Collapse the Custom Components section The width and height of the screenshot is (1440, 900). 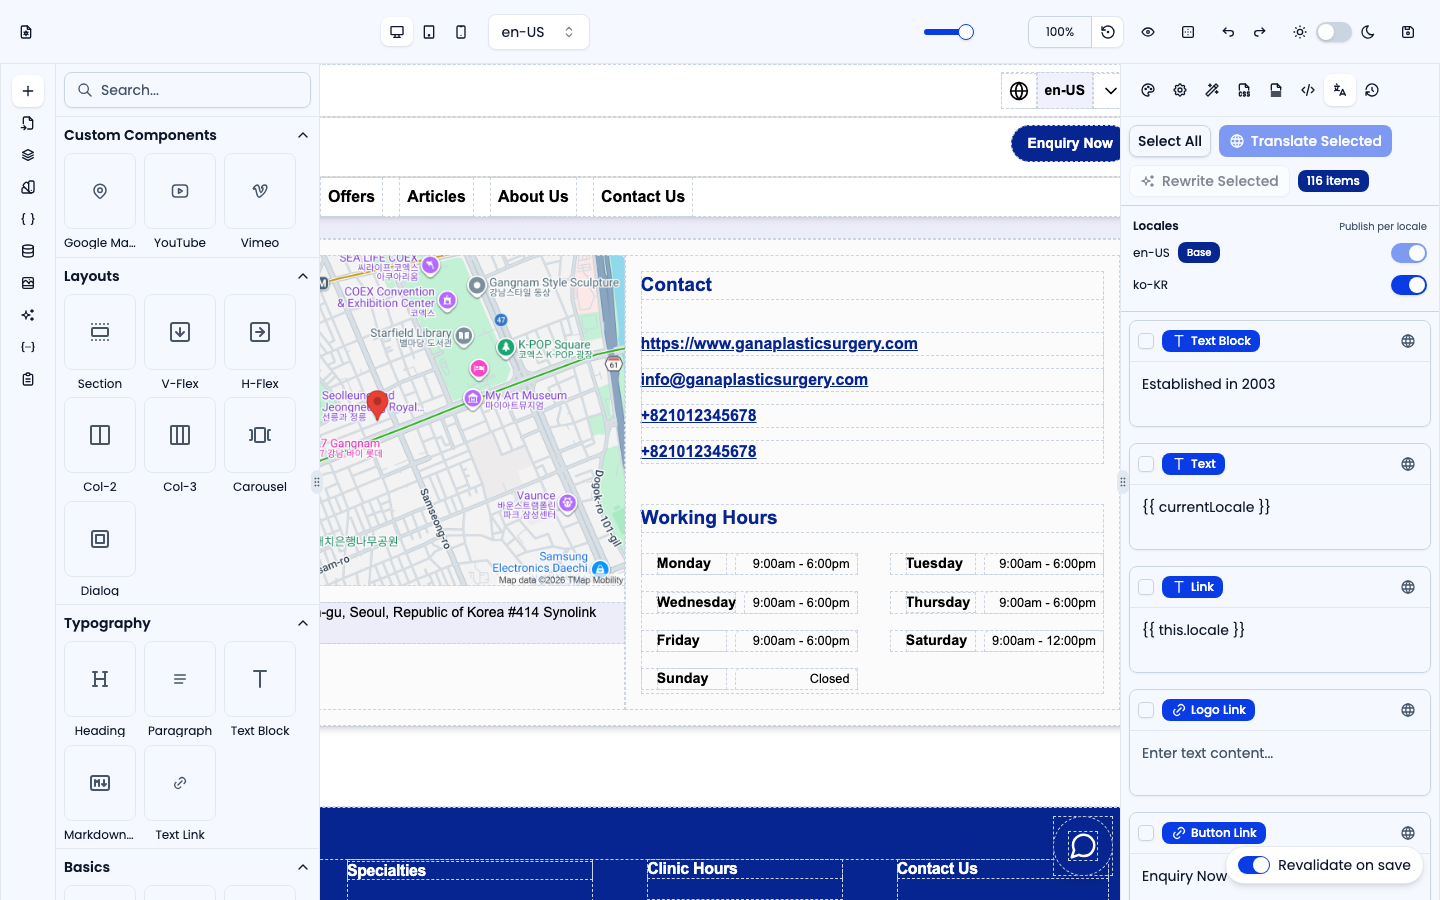click(303, 135)
